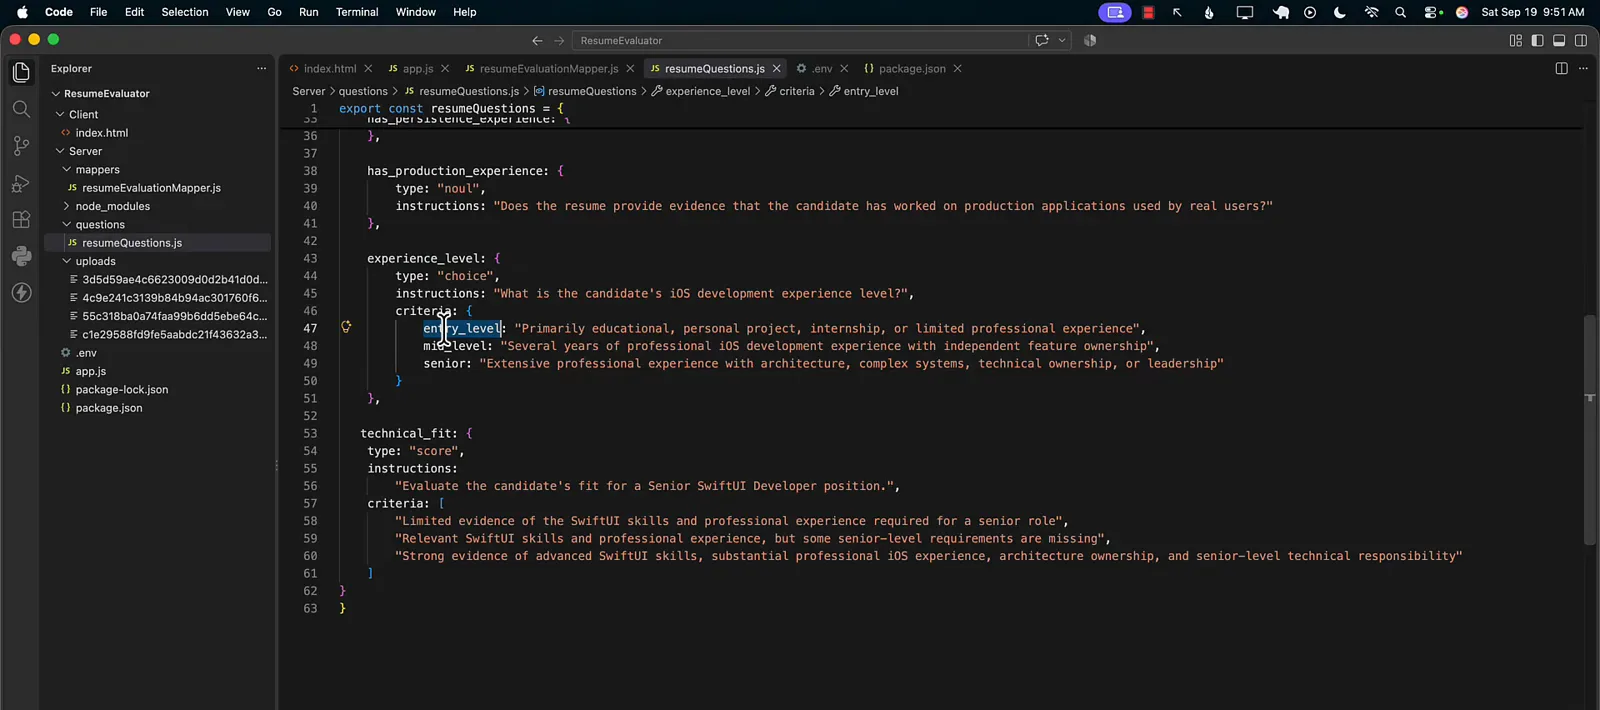Click the editor vertical scrollbar thumb
The image size is (1600, 710).
(x=1590, y=430)
